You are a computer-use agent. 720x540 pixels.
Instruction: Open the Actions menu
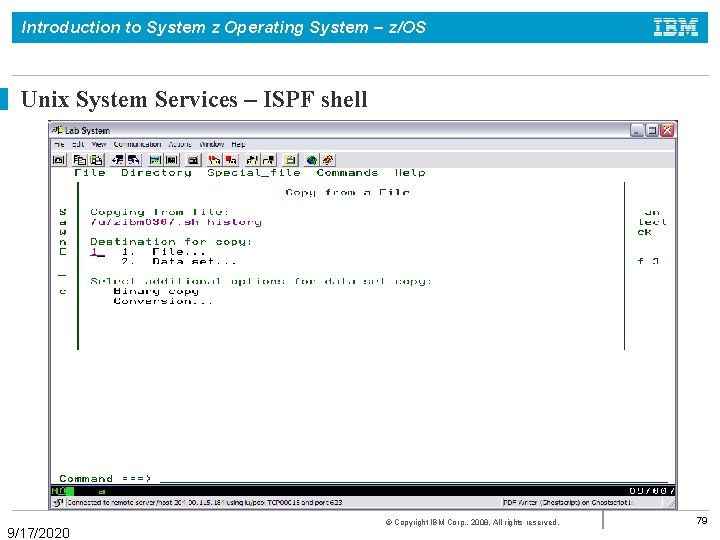pos(180,144)
